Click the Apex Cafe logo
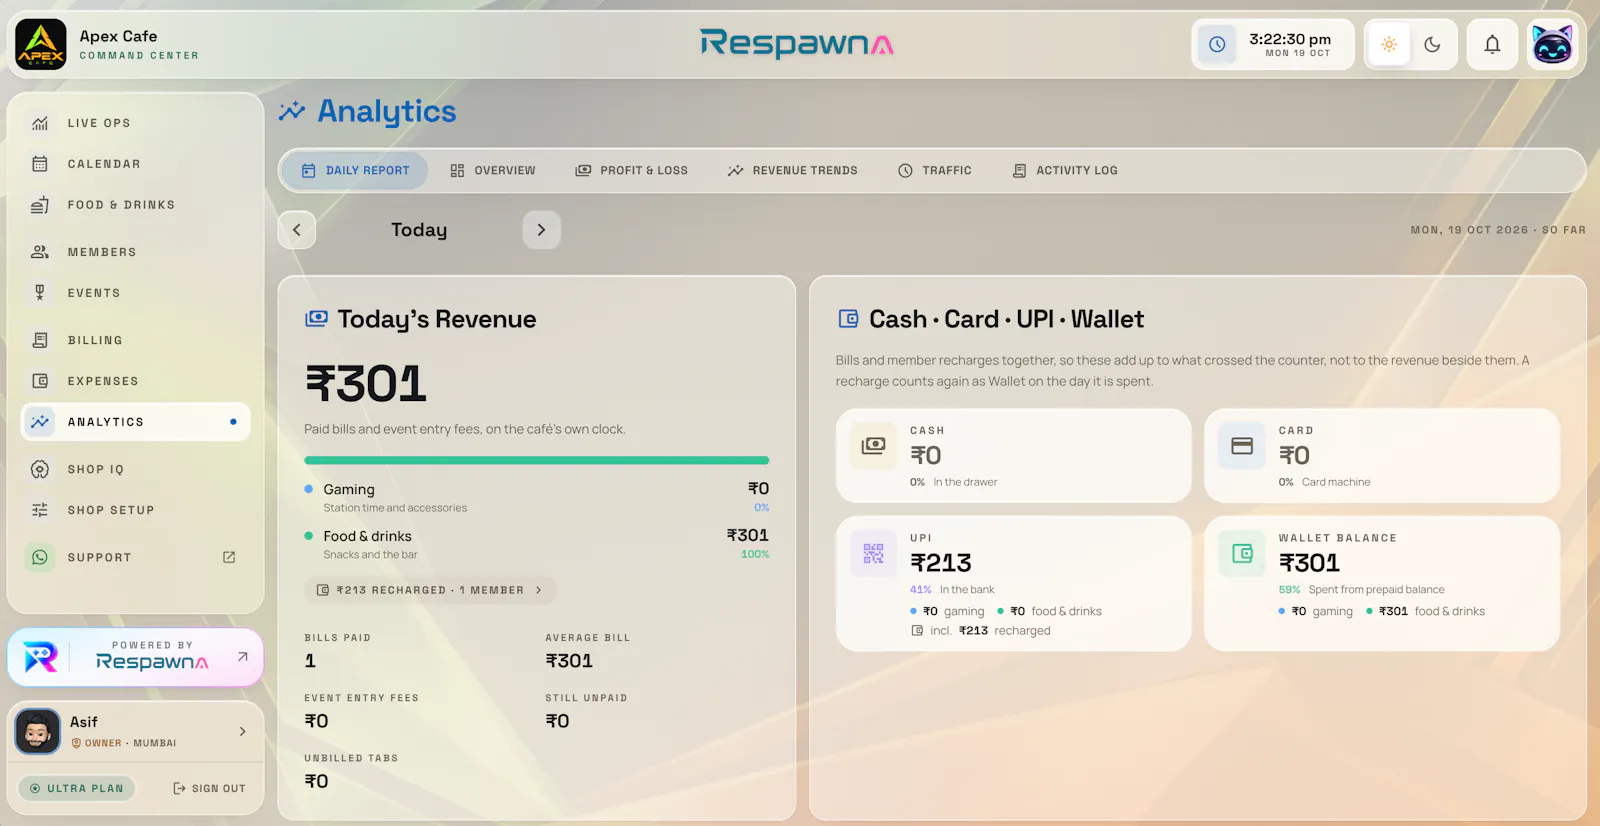The height and width of the screenshot is (826, 1600). 41,45
